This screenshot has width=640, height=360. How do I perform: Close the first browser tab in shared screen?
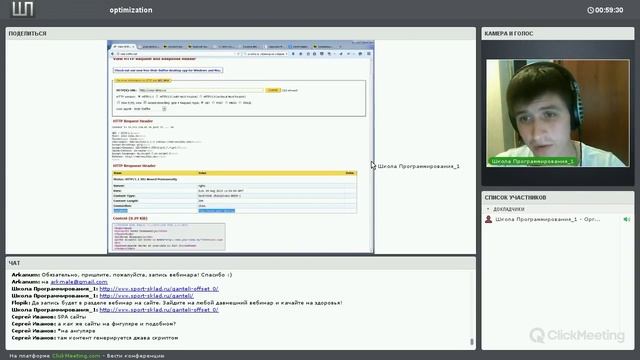133,47
